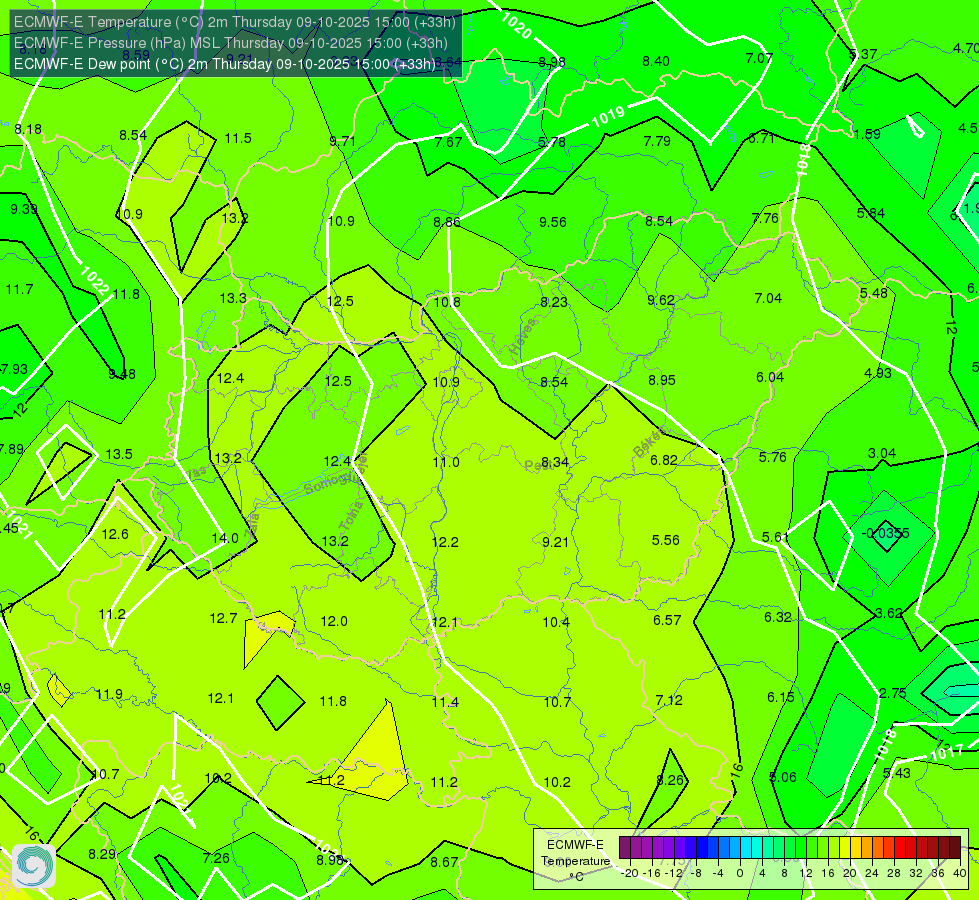
Task: Click the 8.95 grid value
Action: (662, 380)
